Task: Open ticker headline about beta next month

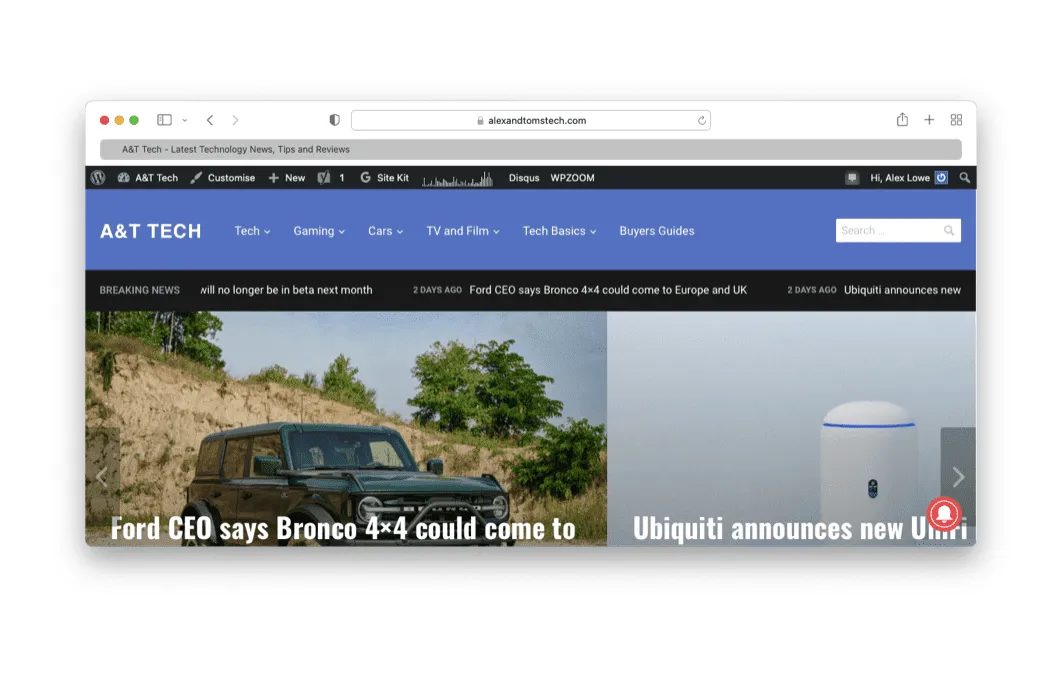Action: [286, 290]
